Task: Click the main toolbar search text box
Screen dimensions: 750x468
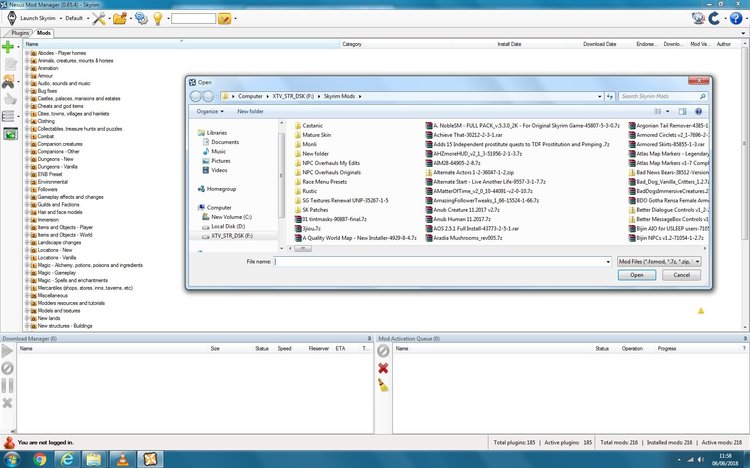Action: pyautogui.click(x=194, y=19)
